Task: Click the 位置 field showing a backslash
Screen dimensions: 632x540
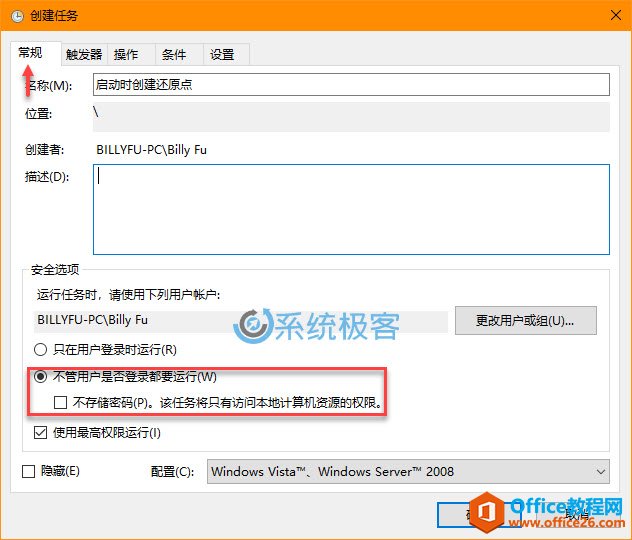Action: coord(351,117)
